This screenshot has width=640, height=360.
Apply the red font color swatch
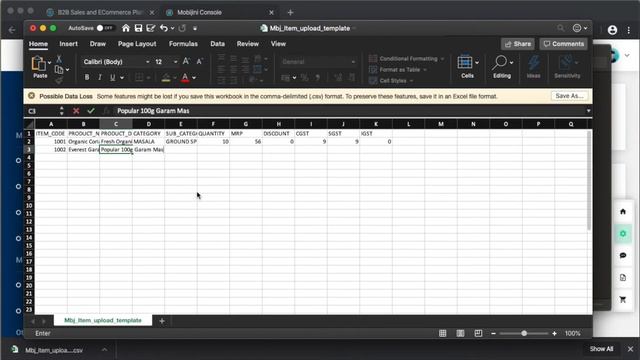pos(185,78)
